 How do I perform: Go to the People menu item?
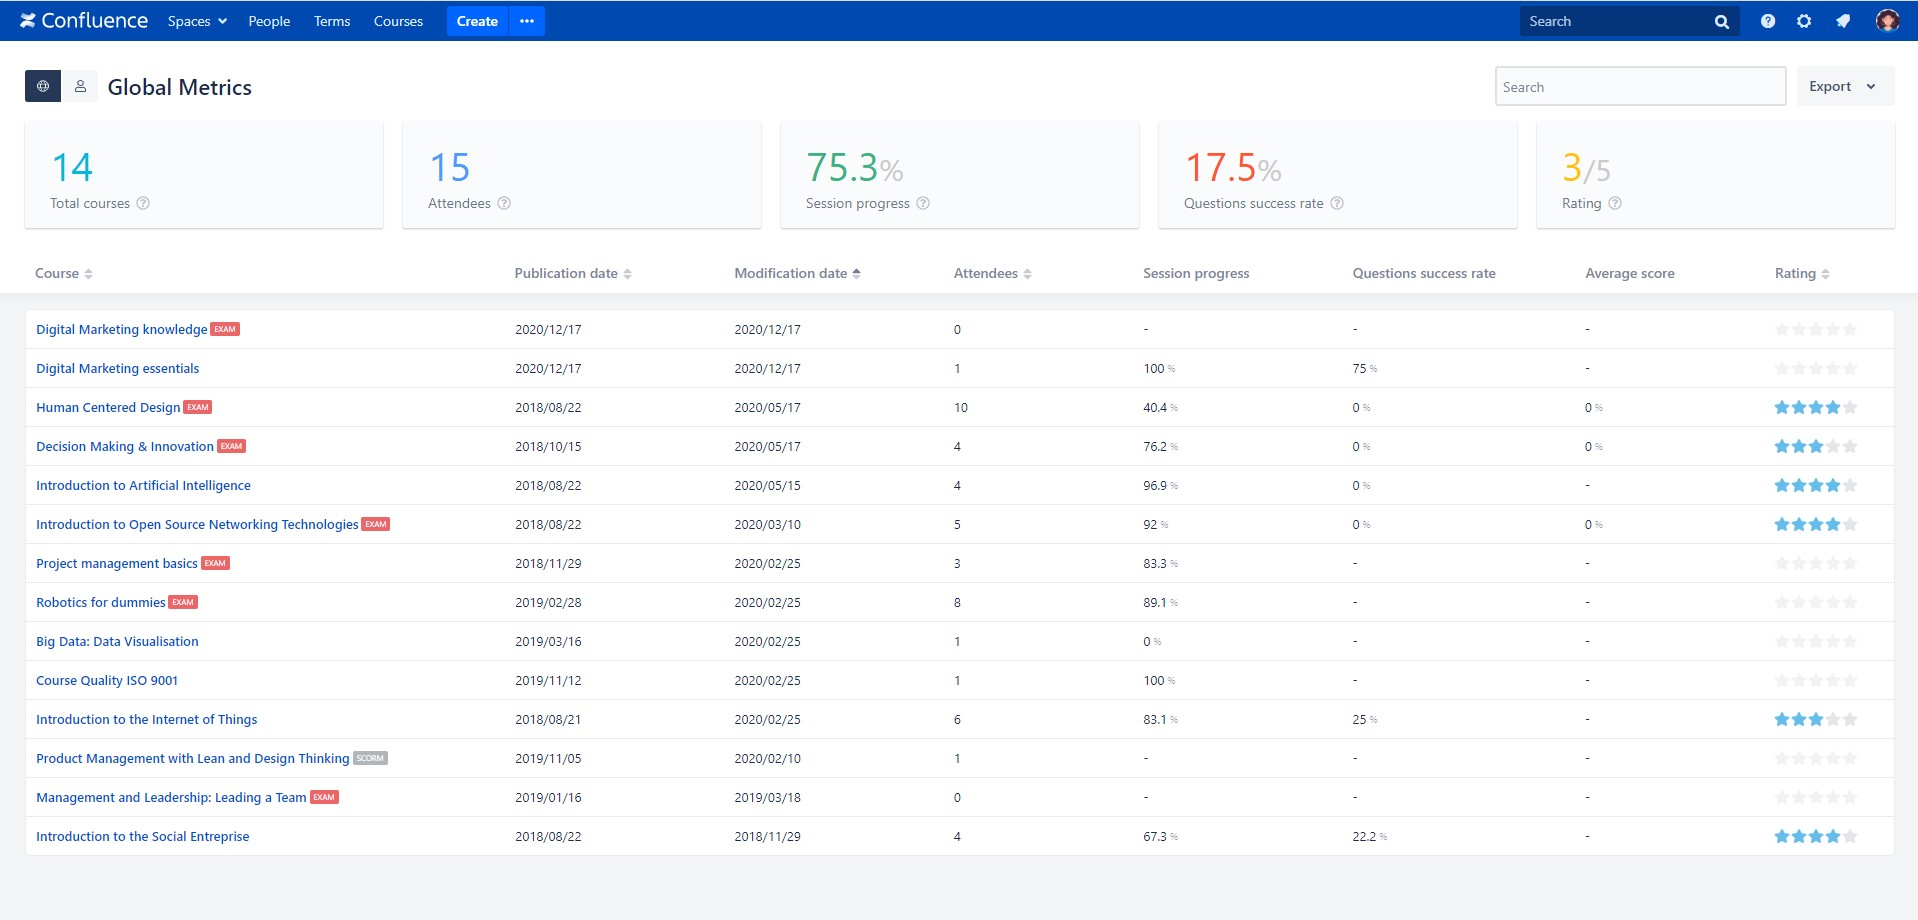tap(269, 21)
